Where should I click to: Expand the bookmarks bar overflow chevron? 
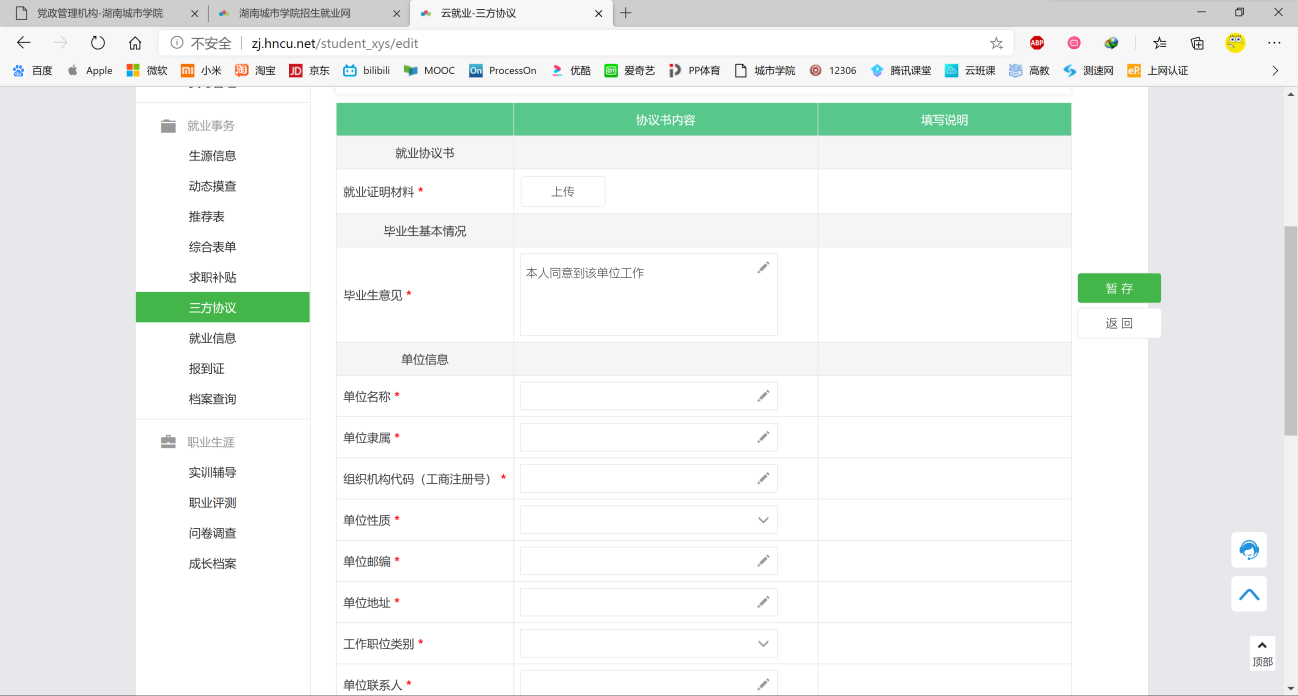point(1274,71)
